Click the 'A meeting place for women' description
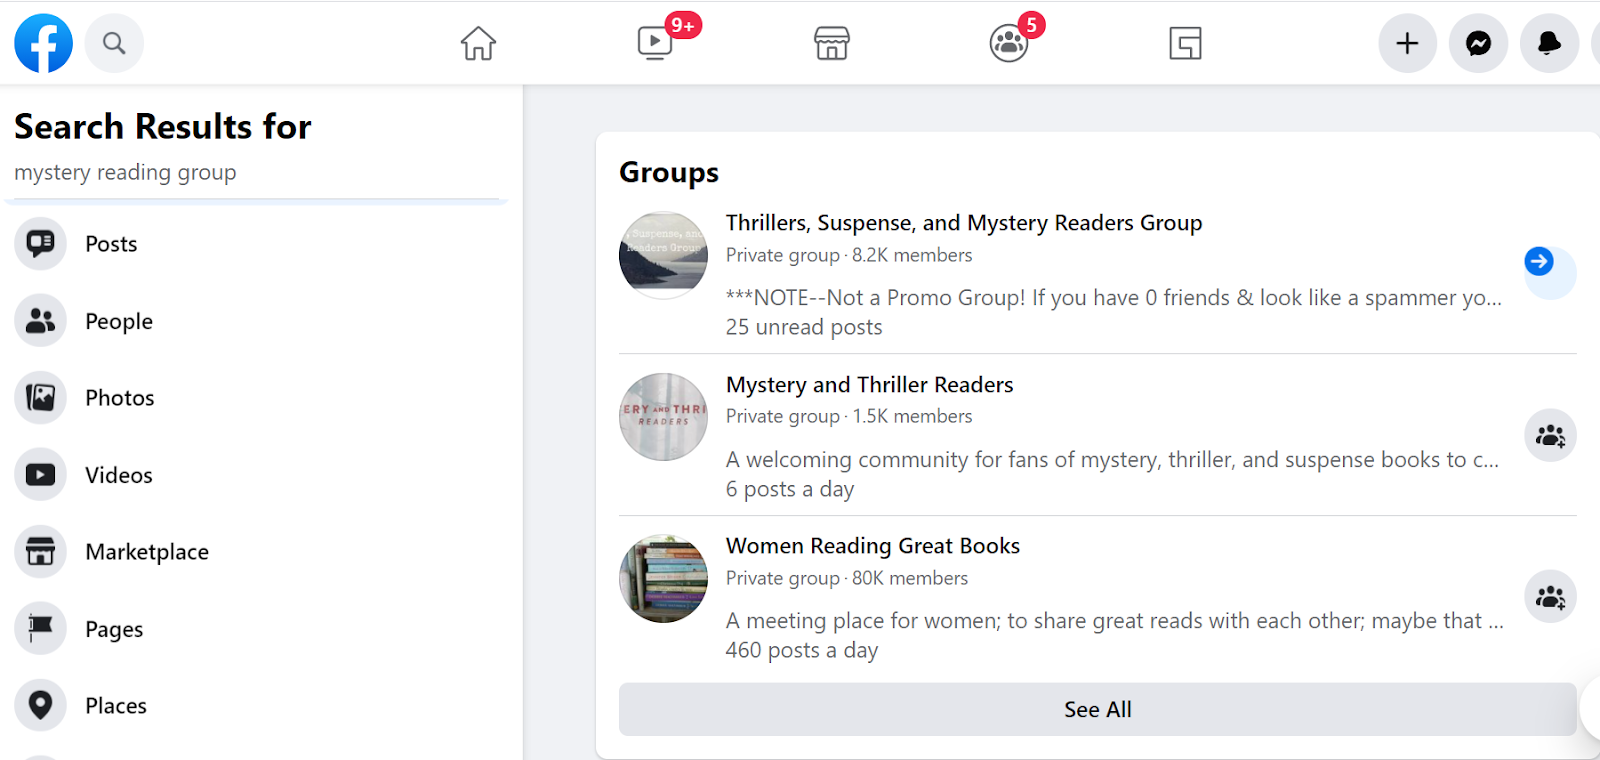 [x=1115, y=621]
